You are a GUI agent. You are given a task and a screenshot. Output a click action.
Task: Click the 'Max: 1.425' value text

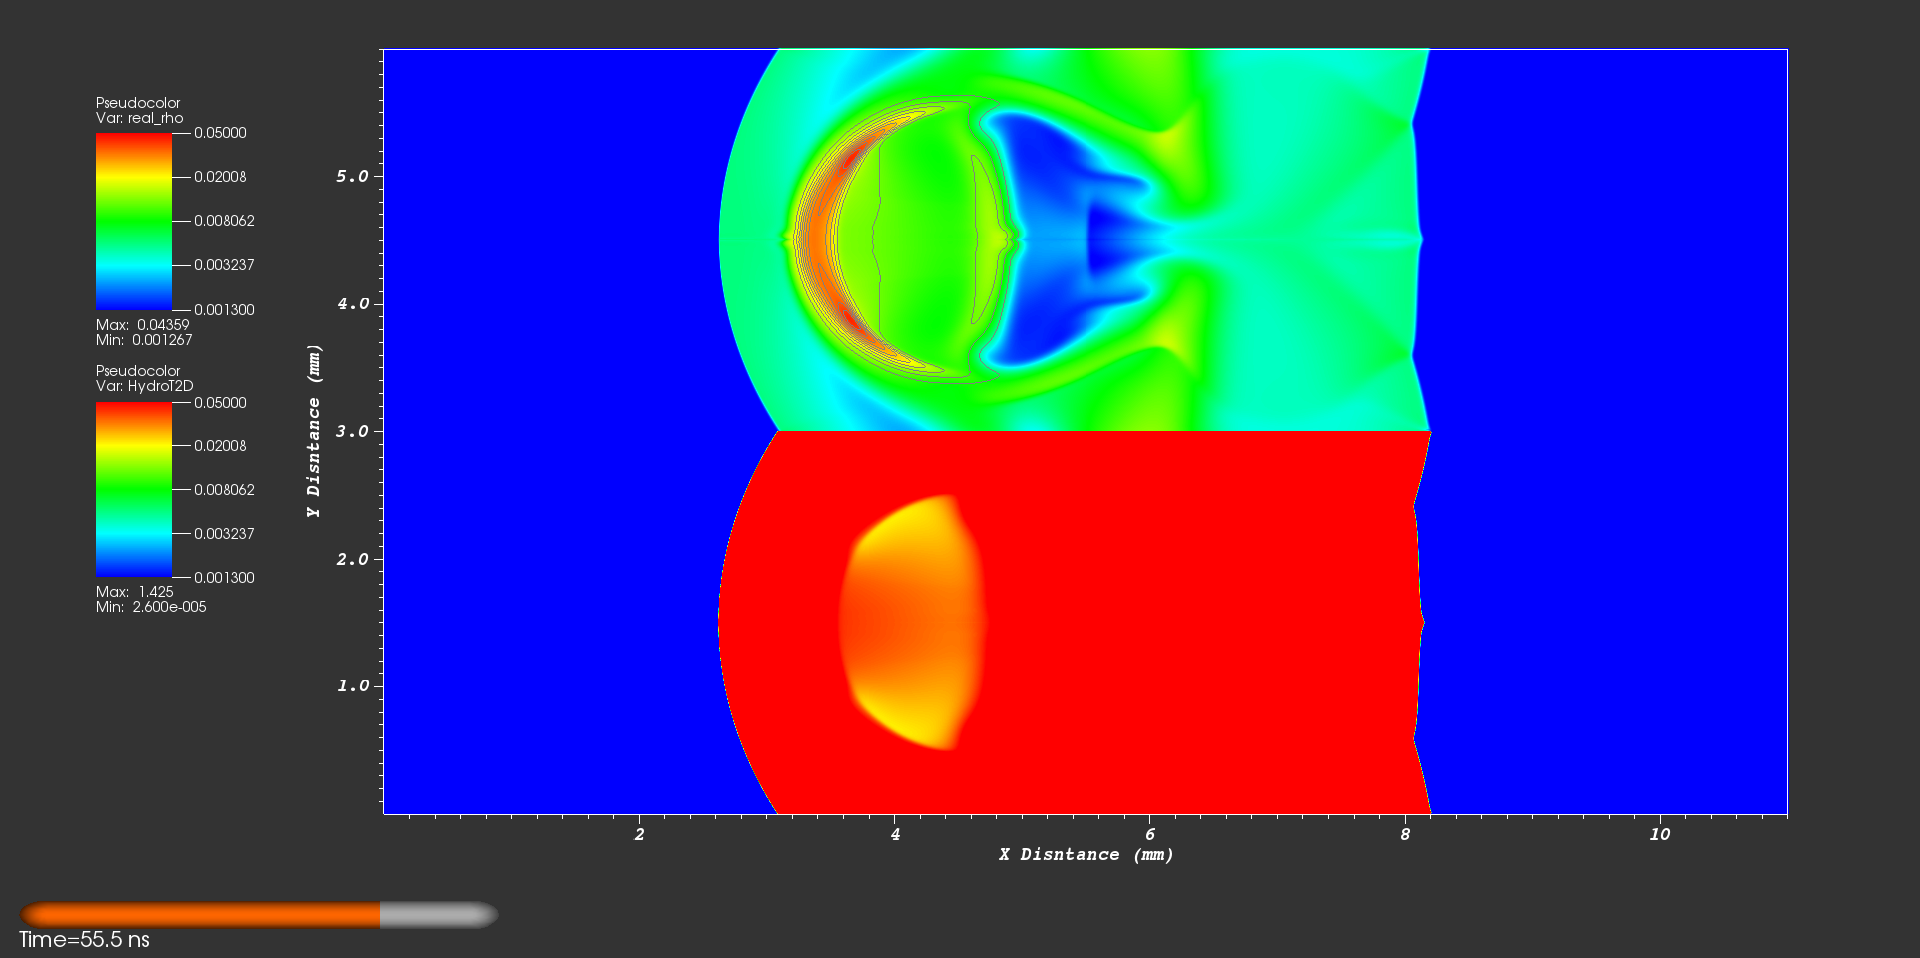pos(135,592)
